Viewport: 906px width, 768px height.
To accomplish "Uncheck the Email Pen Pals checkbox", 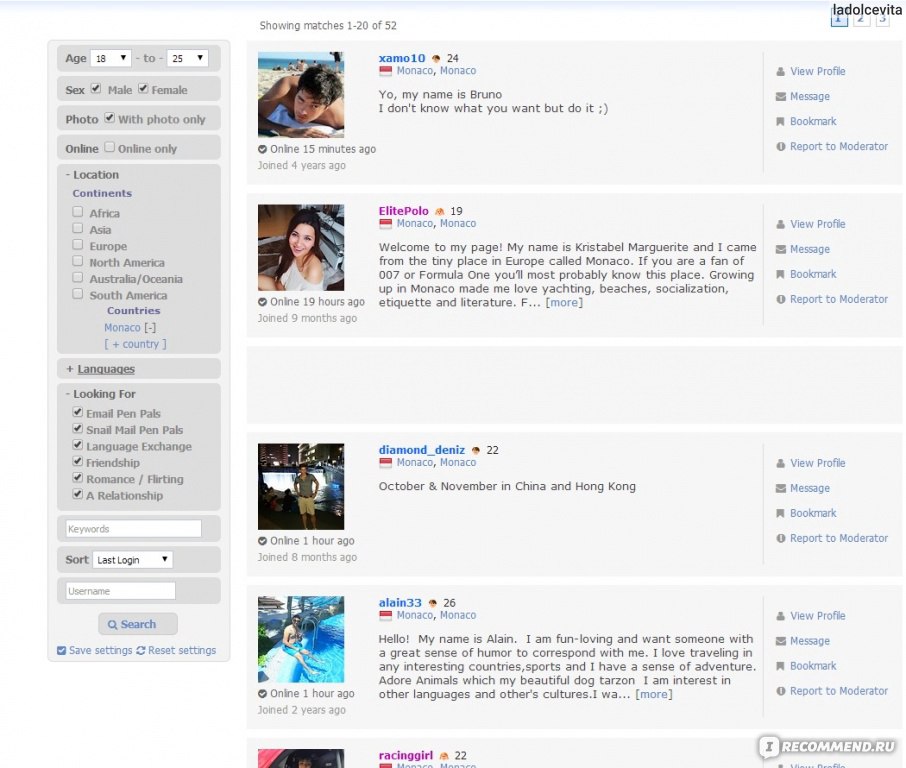I will click(77, 412).
